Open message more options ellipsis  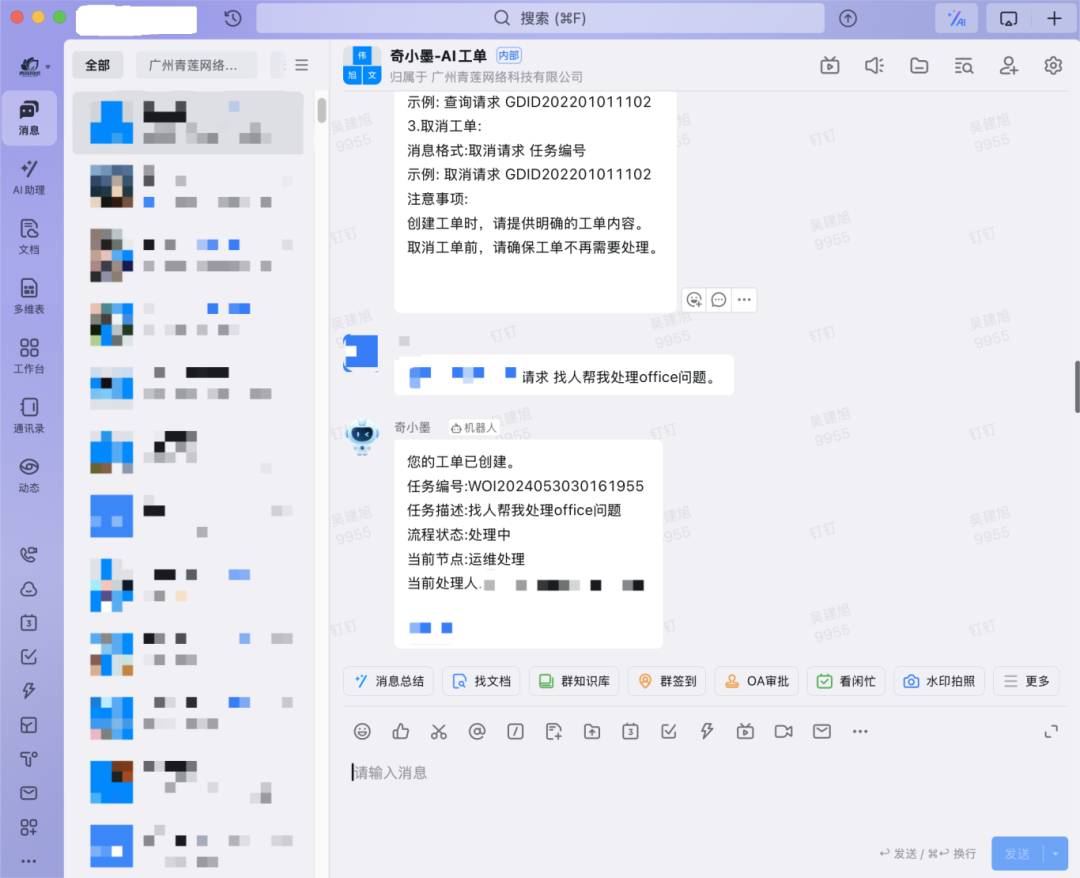point(744,300)
